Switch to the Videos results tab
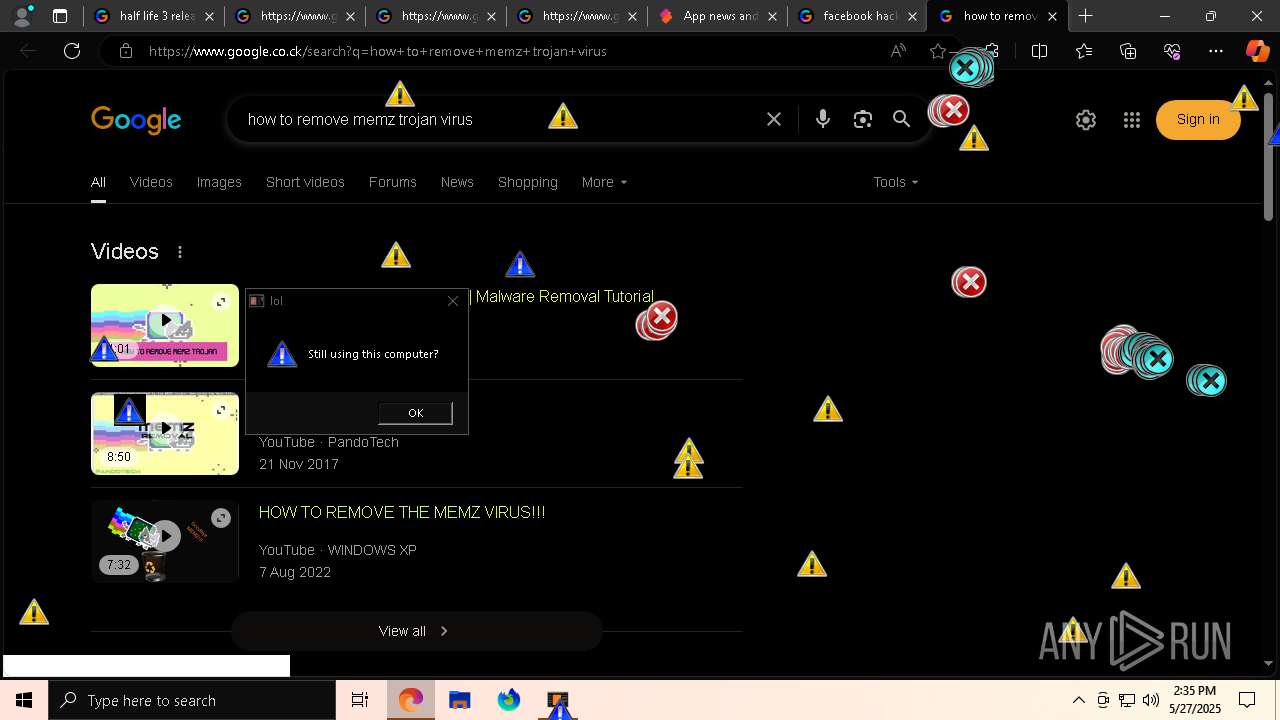The height and width of the screenshot is (720, 1280). 151,182
